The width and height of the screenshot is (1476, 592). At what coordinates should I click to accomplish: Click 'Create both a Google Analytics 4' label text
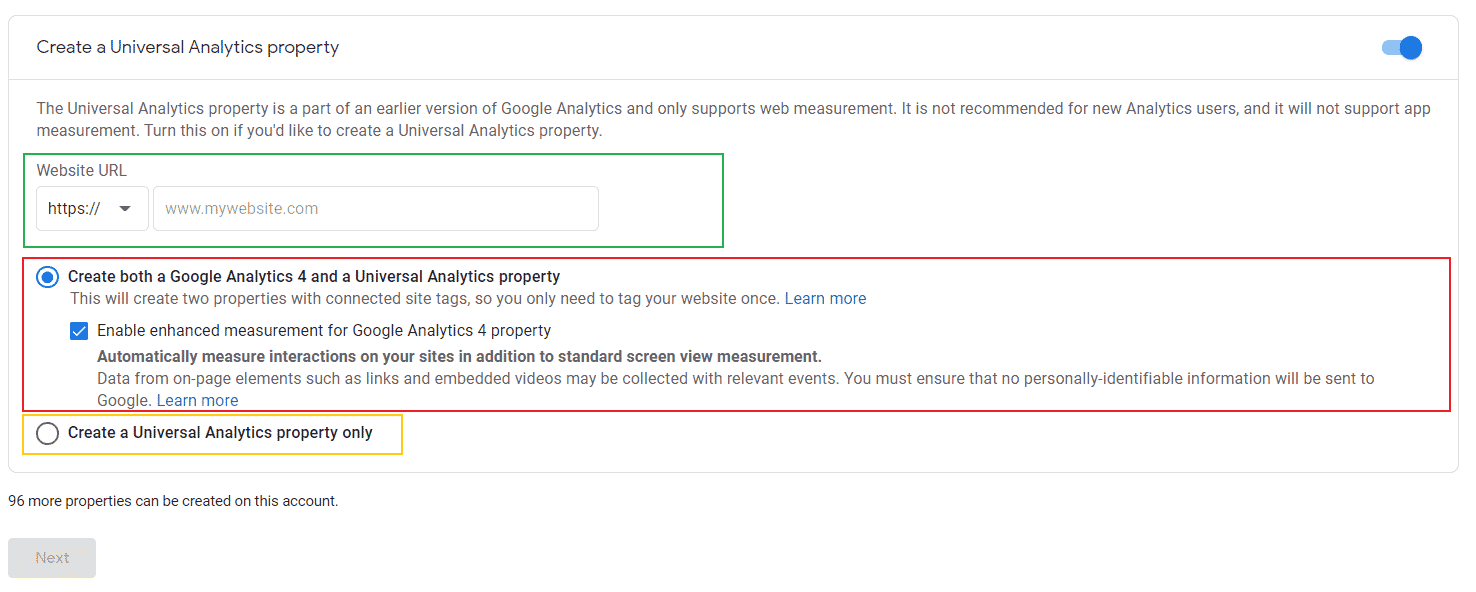tap(314, 277)
